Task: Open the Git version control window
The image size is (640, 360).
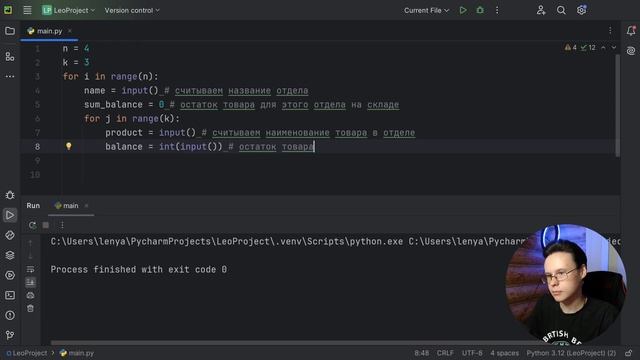Action: 10,335
